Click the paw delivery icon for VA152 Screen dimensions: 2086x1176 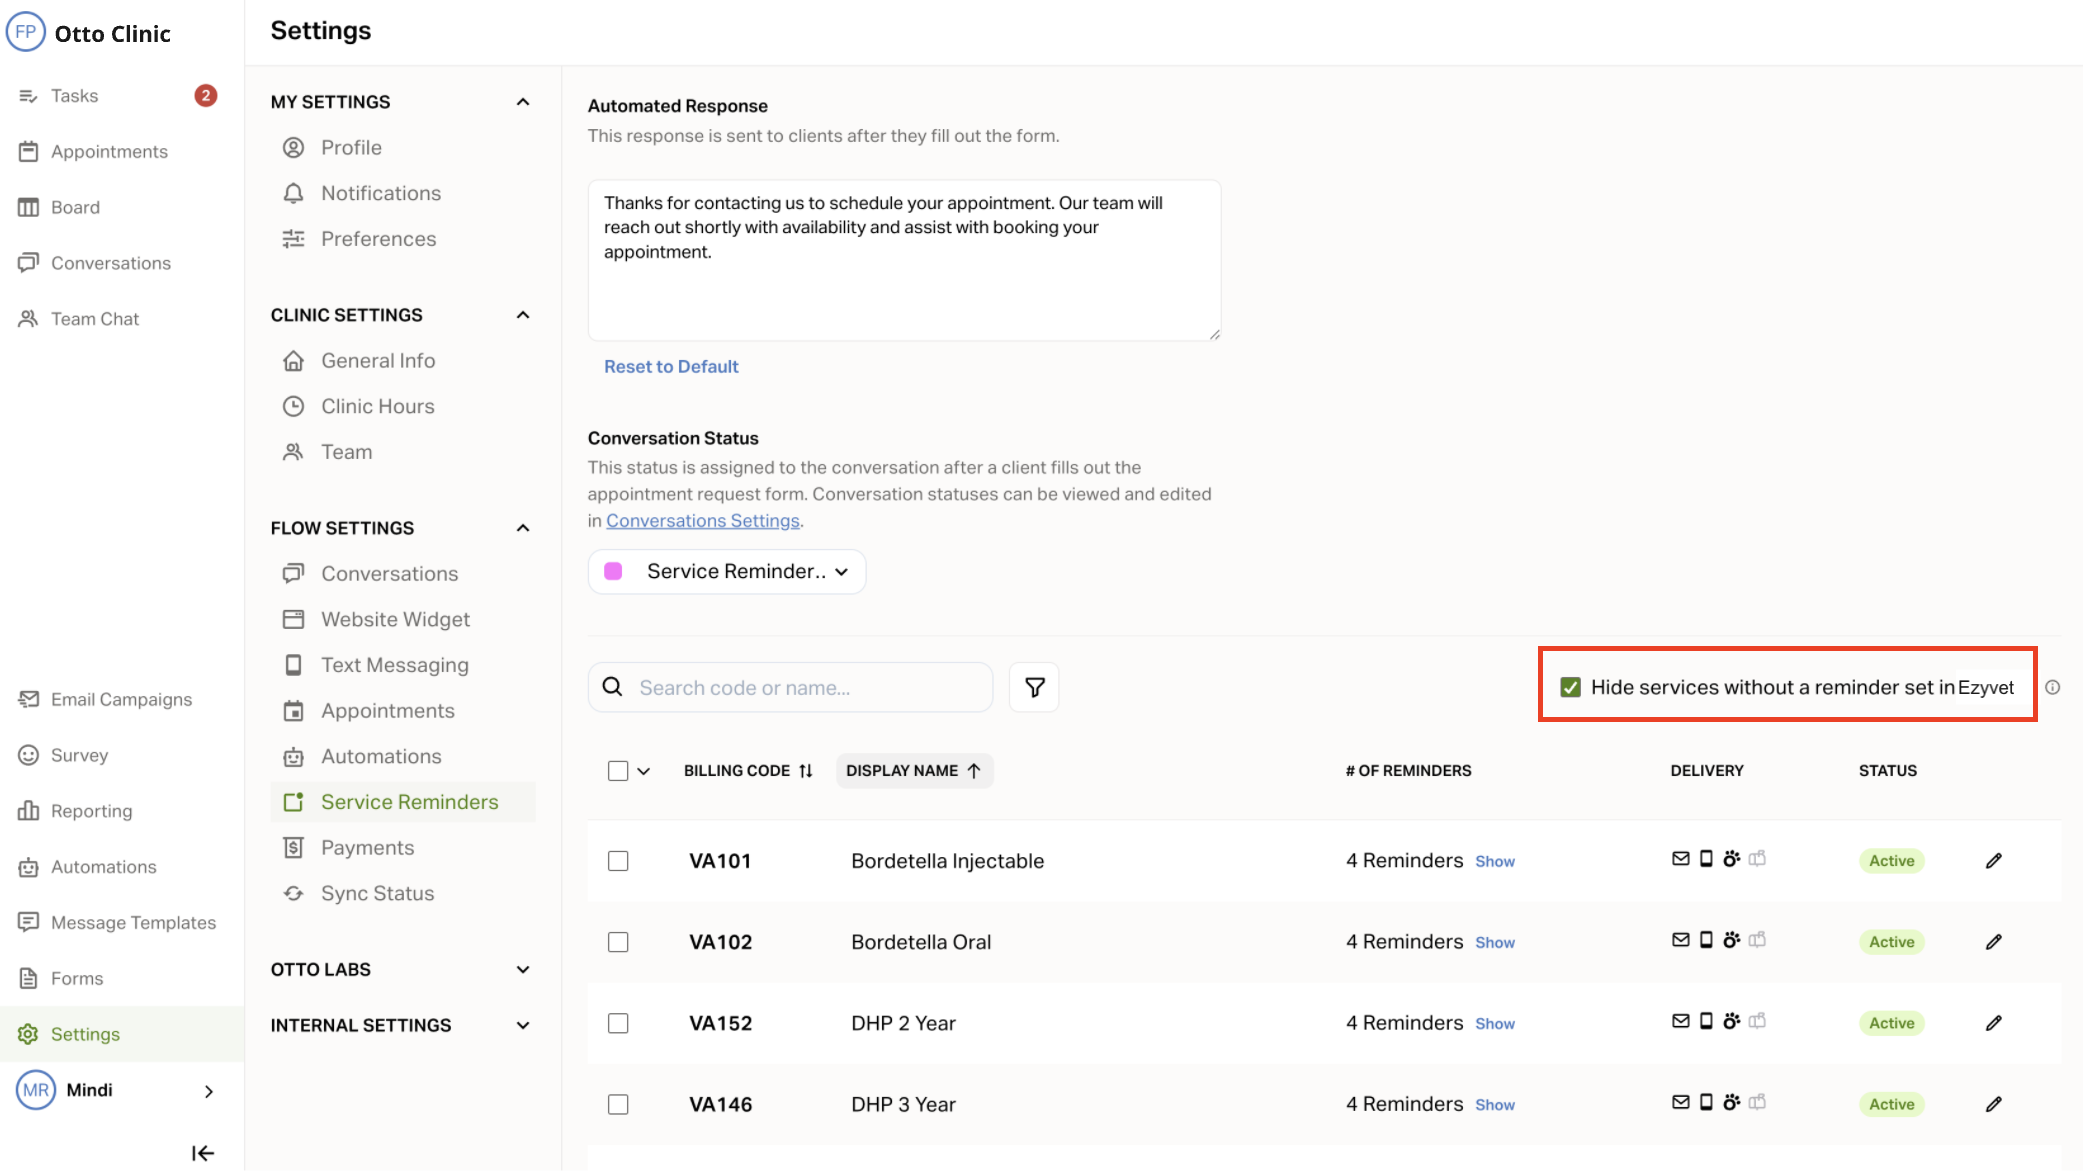(1732, 1021)
